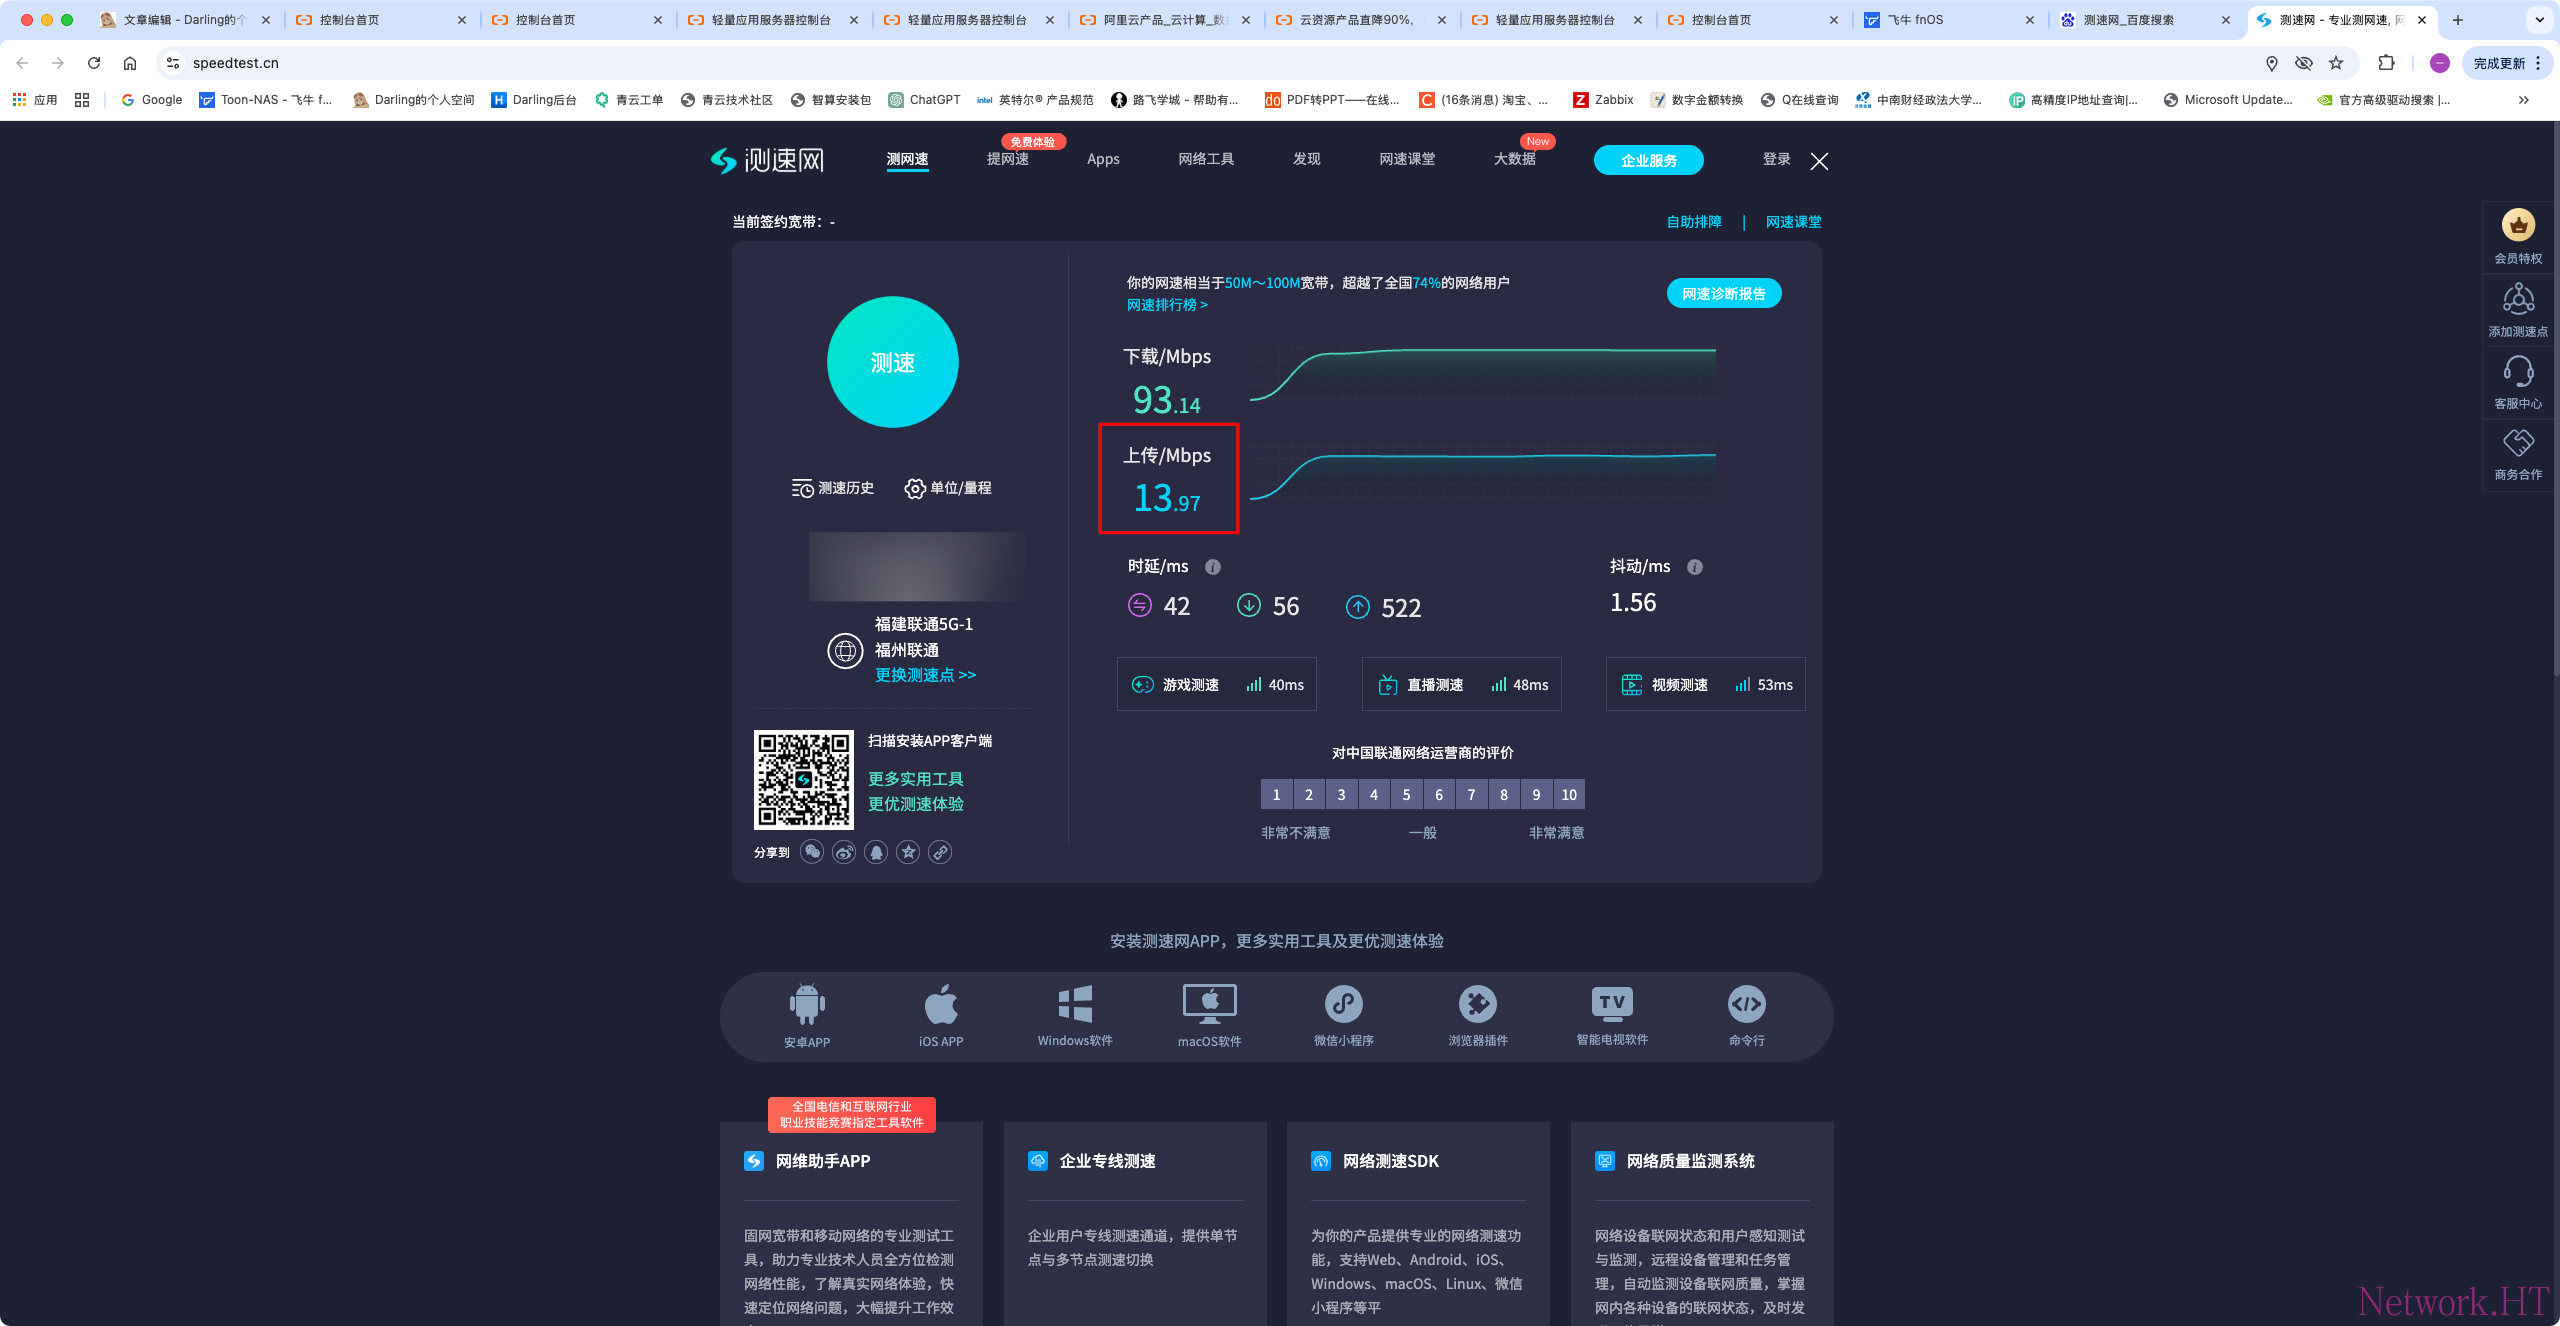This screenshot has width=2560, height=1326.
Task: Expand hidden bookmarks chevron in bookmarks bar
Action: pos(2524,100)
